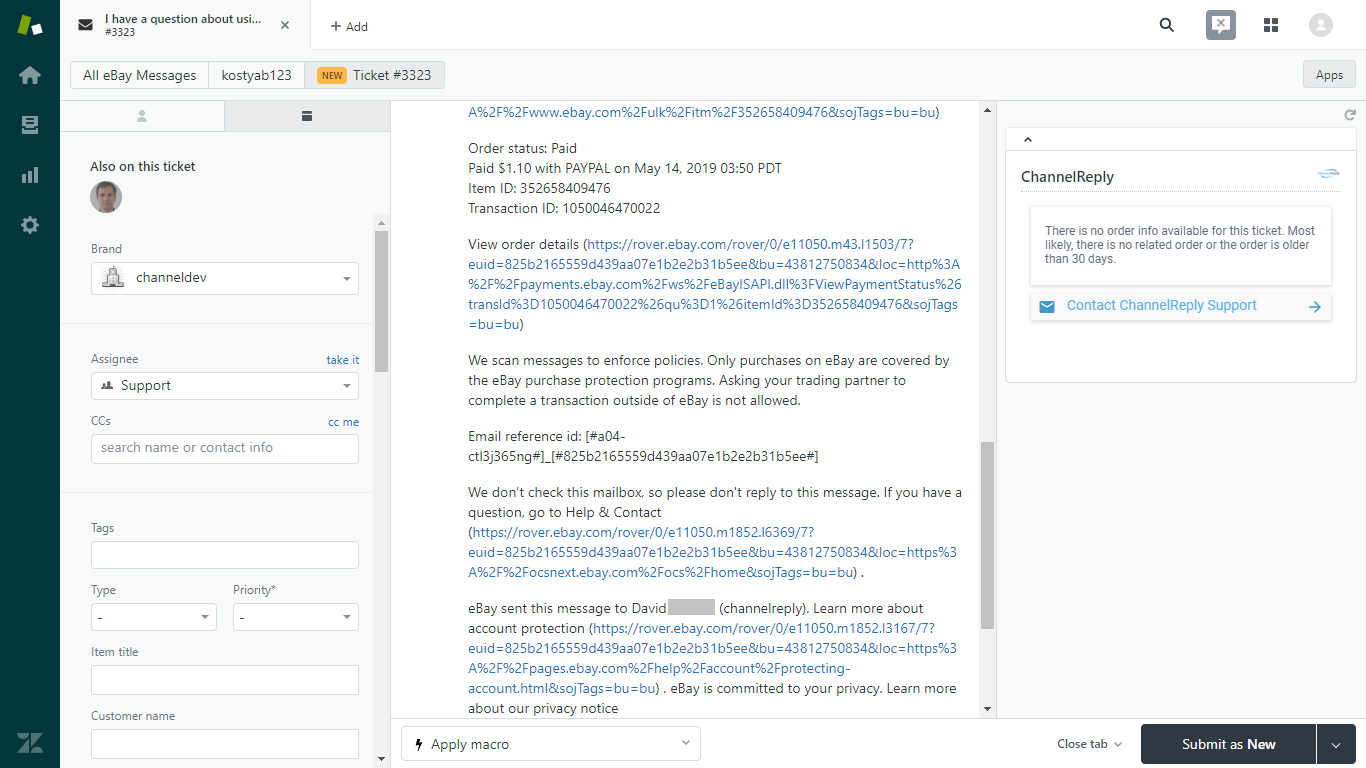Open the search magnifier icon
This screenshot has height=768, width=1366.
tap(1167, 25)
